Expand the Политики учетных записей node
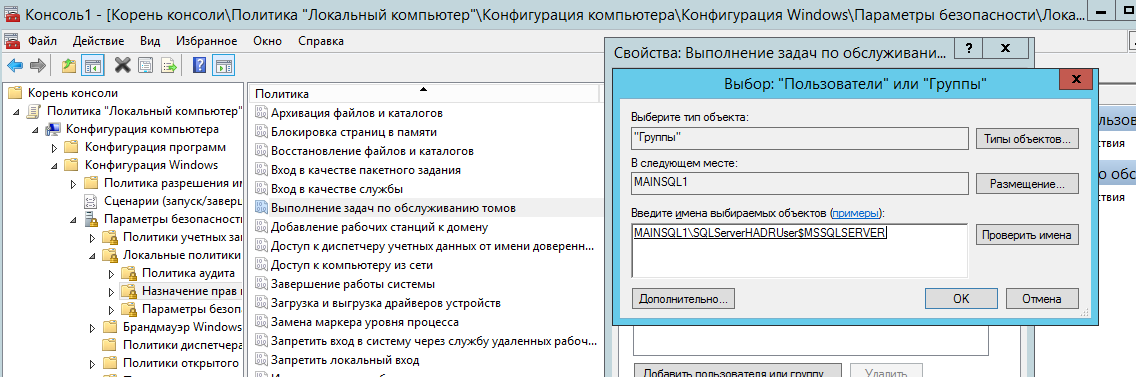The width and height of the screenshot is (1136, 377). 91,237
